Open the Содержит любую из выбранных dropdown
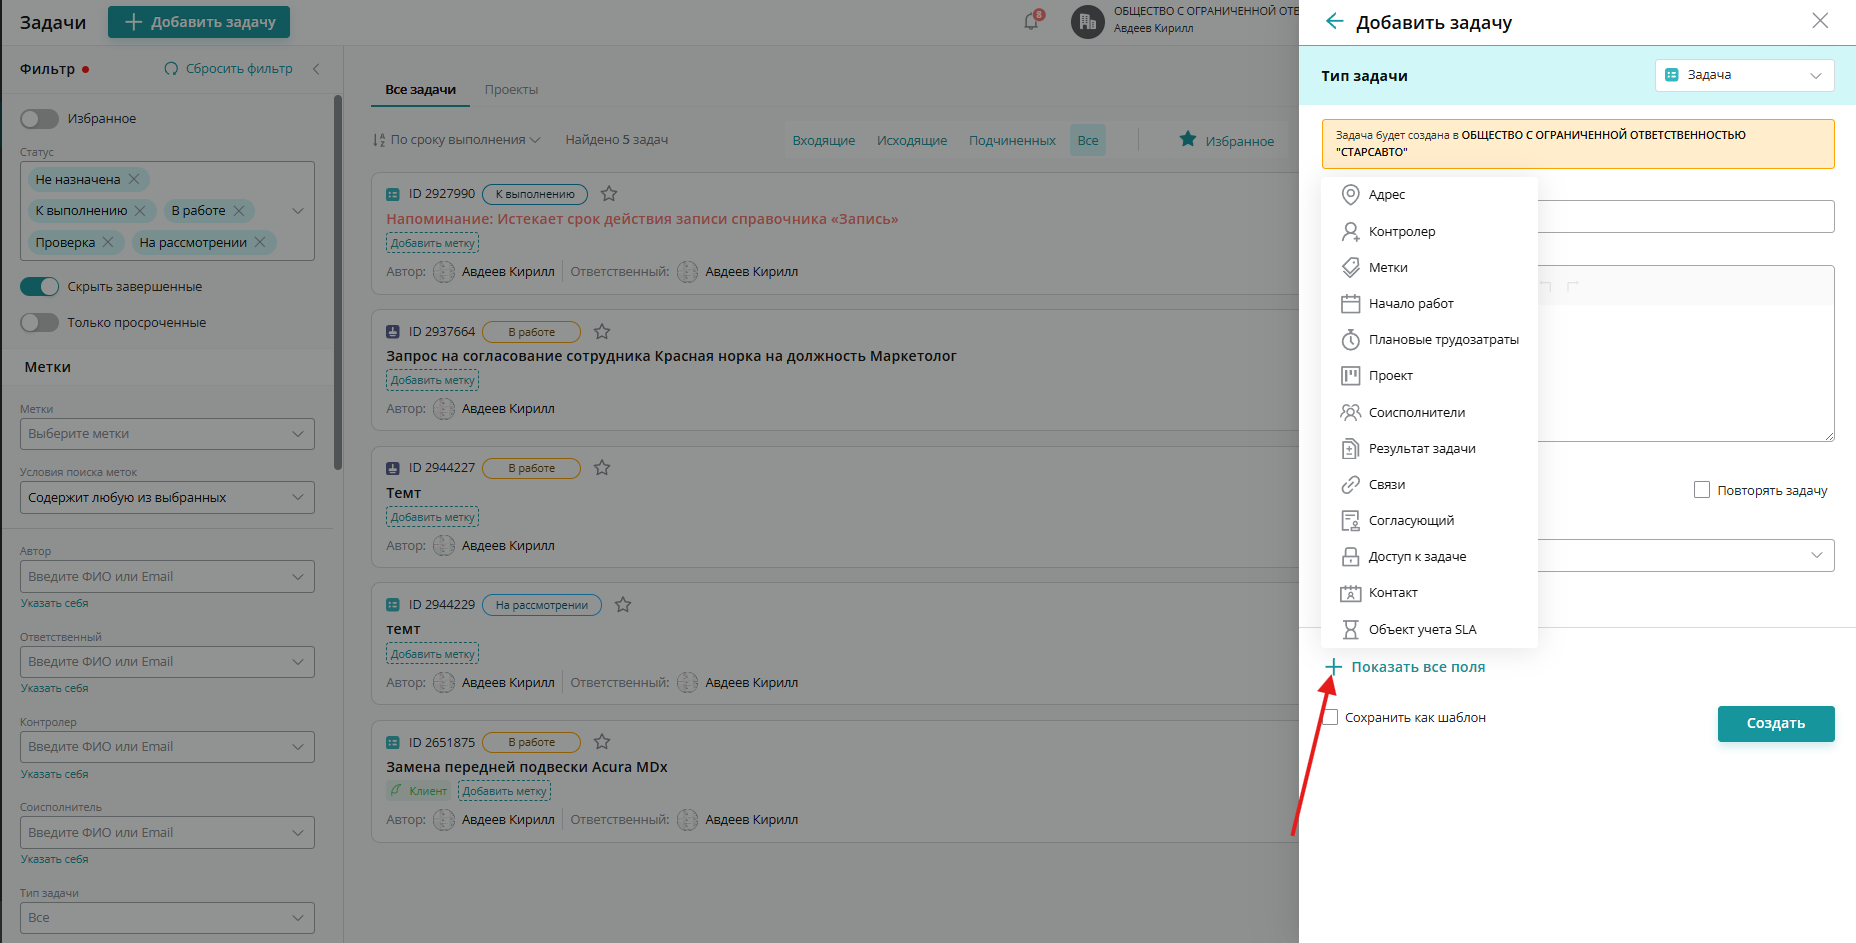This screenshot has height=943, width=1856. pyautogui.click(x=167, y=498)
